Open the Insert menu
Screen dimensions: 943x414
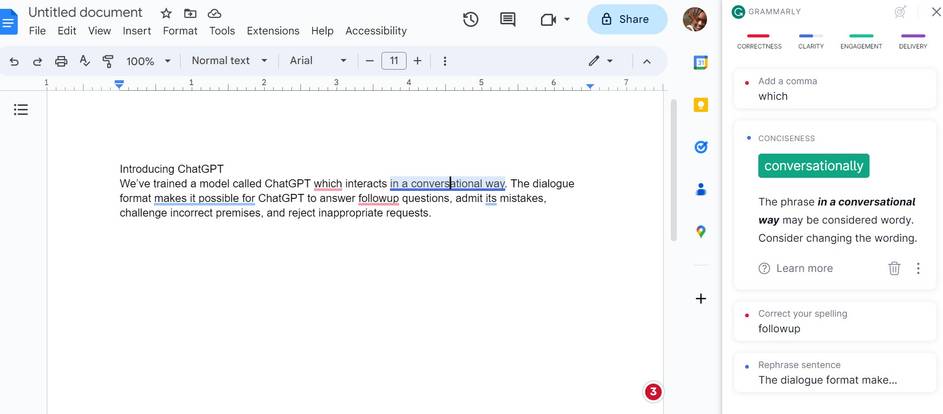click(136, 31)
